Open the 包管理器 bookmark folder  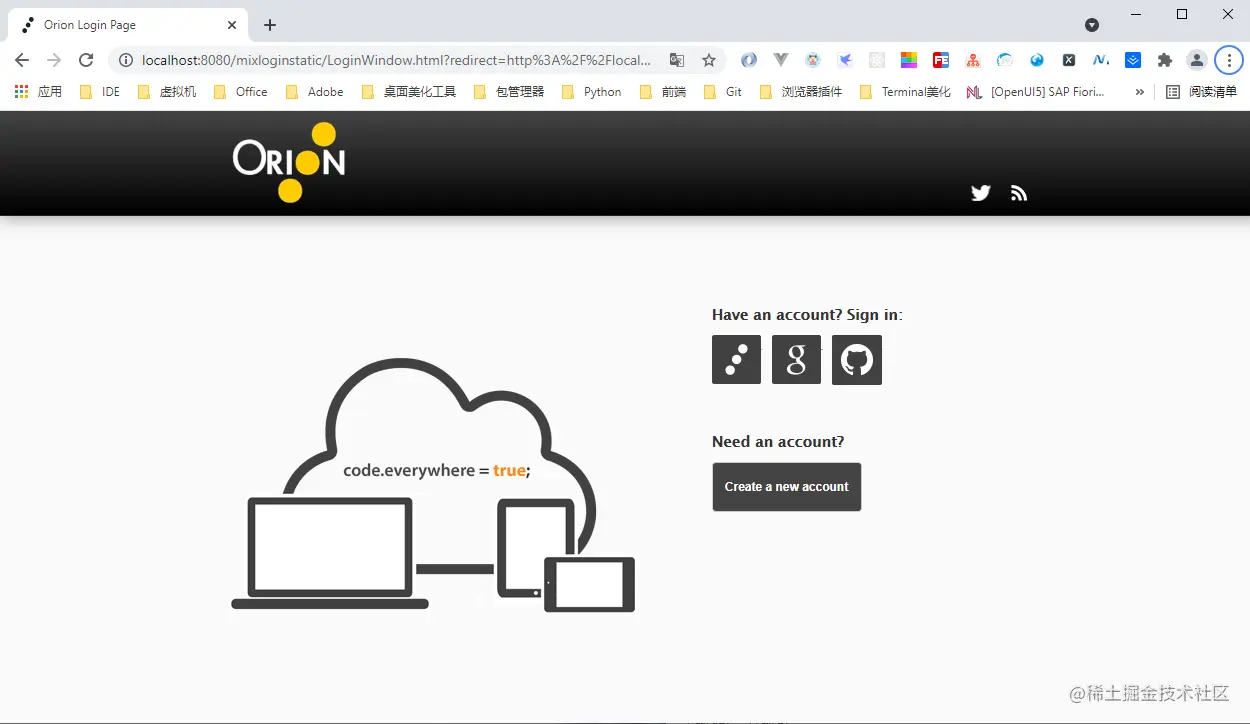pos(509,91)
